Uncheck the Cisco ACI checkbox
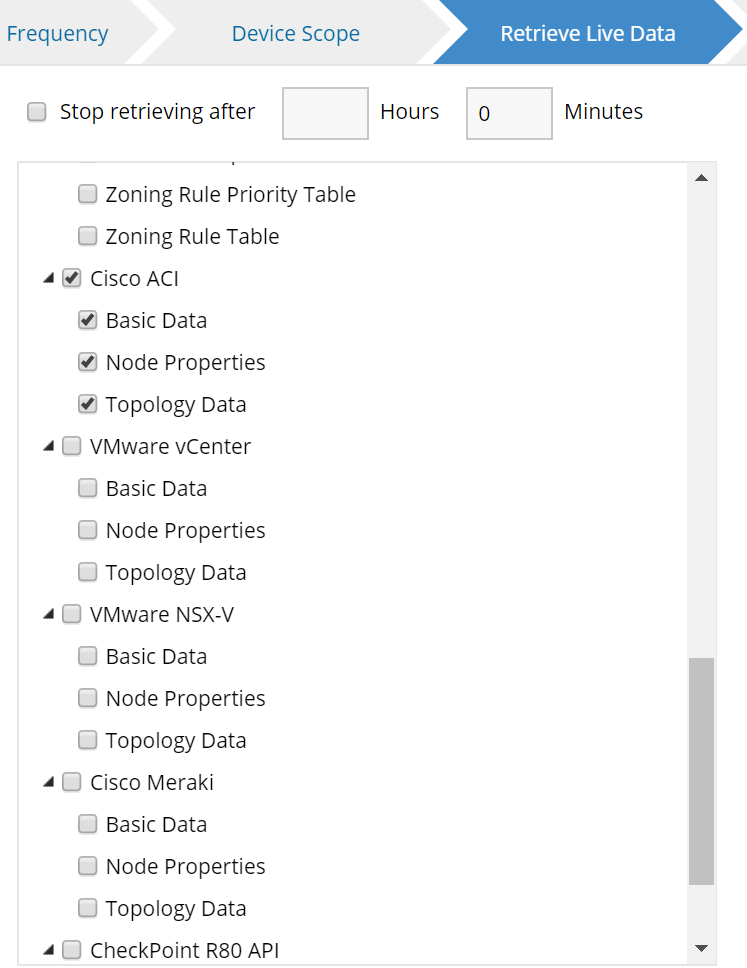Viewport: 747px width, 968px height. tap(72, 279)
